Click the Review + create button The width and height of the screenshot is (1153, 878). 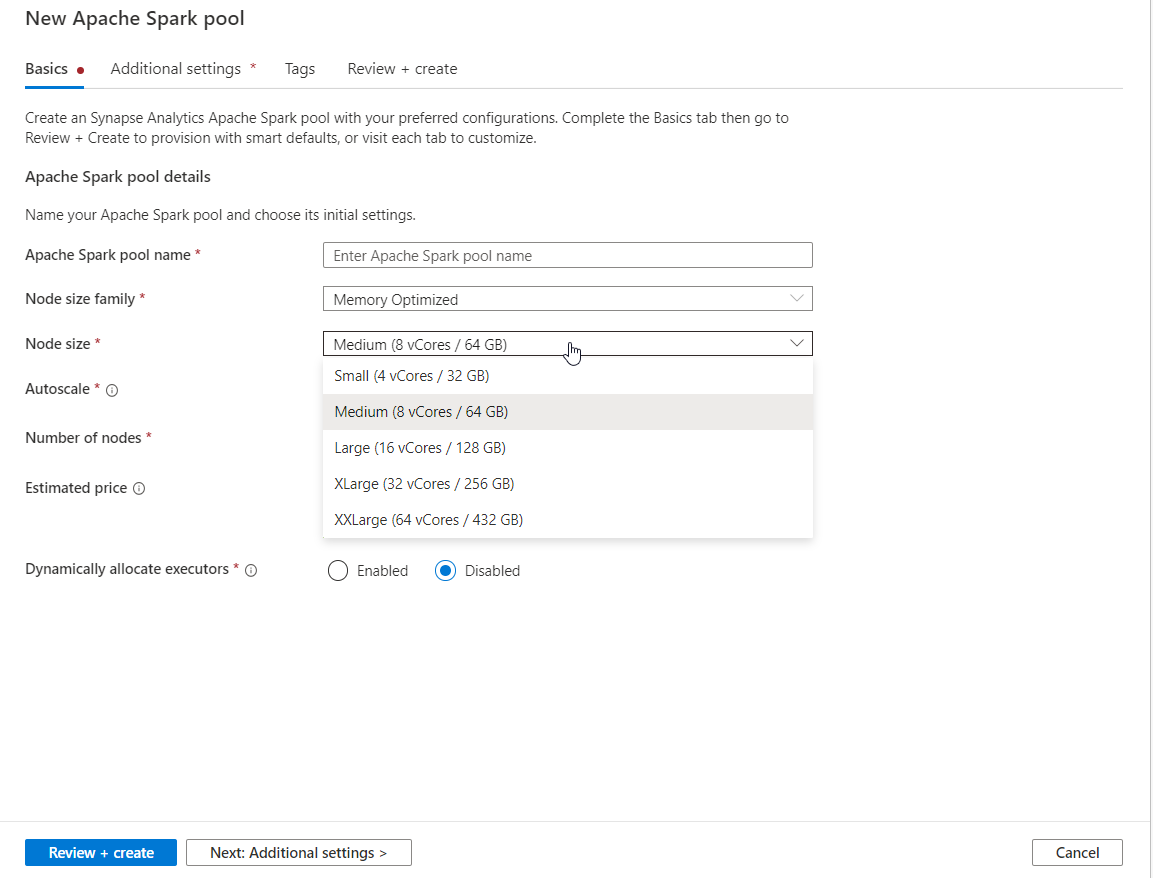(100, 852)
